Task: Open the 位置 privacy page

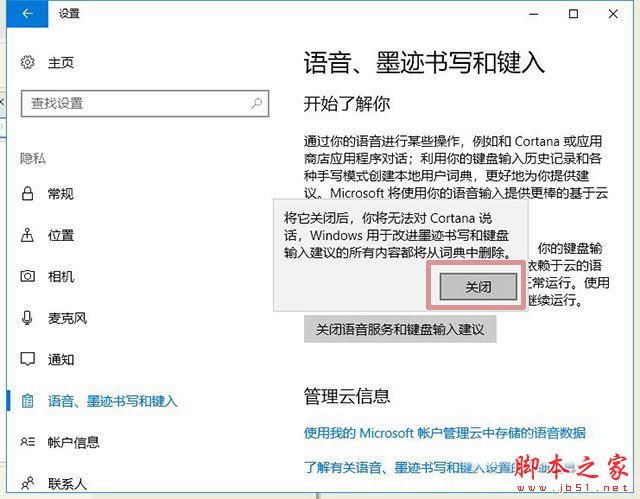Action: pyautogui.click(x=61, y=235)
